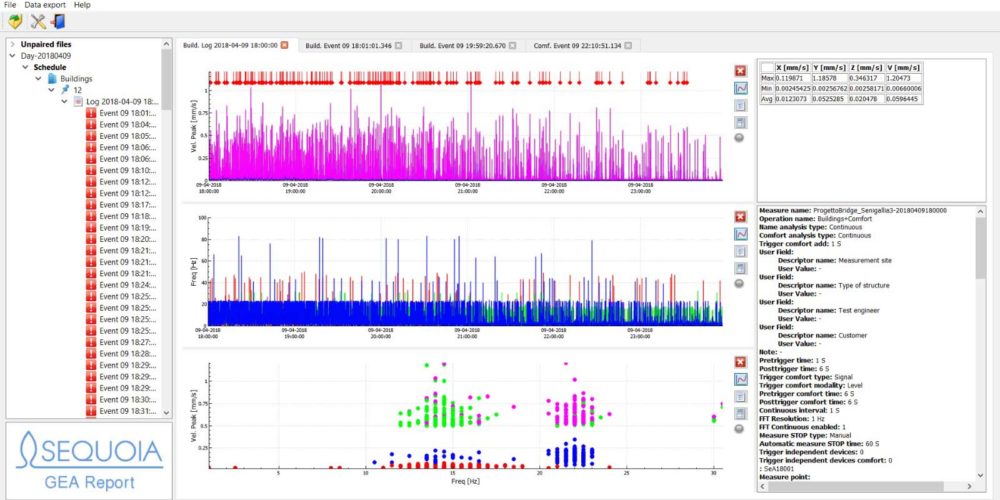The image size is (1000, 500).
Task: Collapse the Buildings folder node
Action: (x=38, y=78)
